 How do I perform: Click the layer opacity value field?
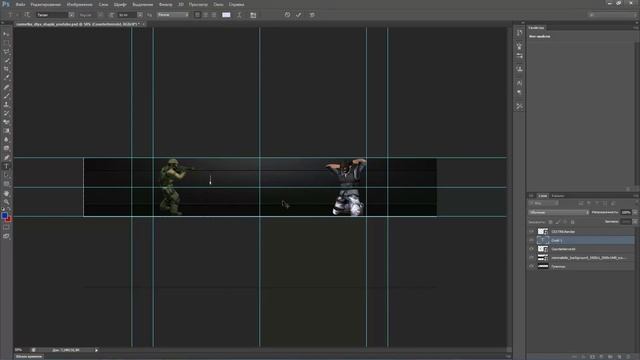(x=626, y=212)
